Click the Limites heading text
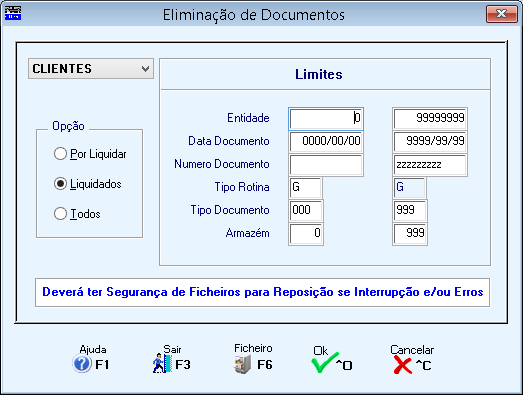523x395 pixels. point(319,74)
